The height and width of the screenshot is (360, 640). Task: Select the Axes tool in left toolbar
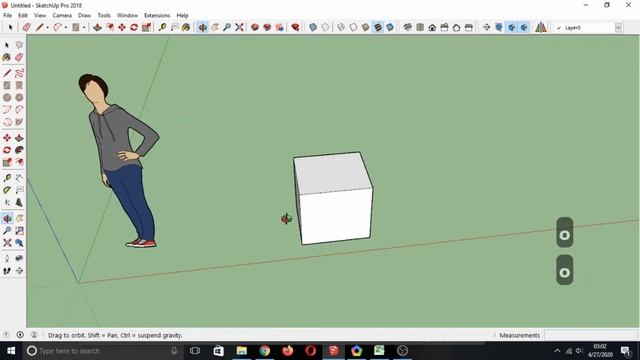point(7,202)
